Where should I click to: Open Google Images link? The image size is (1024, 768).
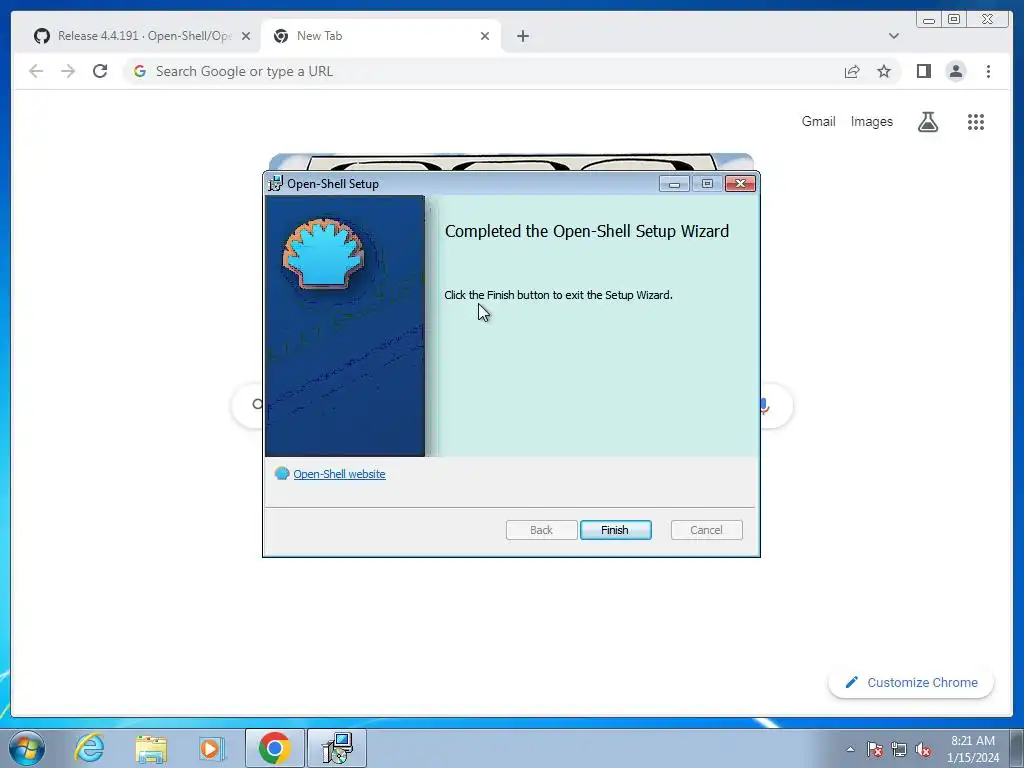point(871,121)
